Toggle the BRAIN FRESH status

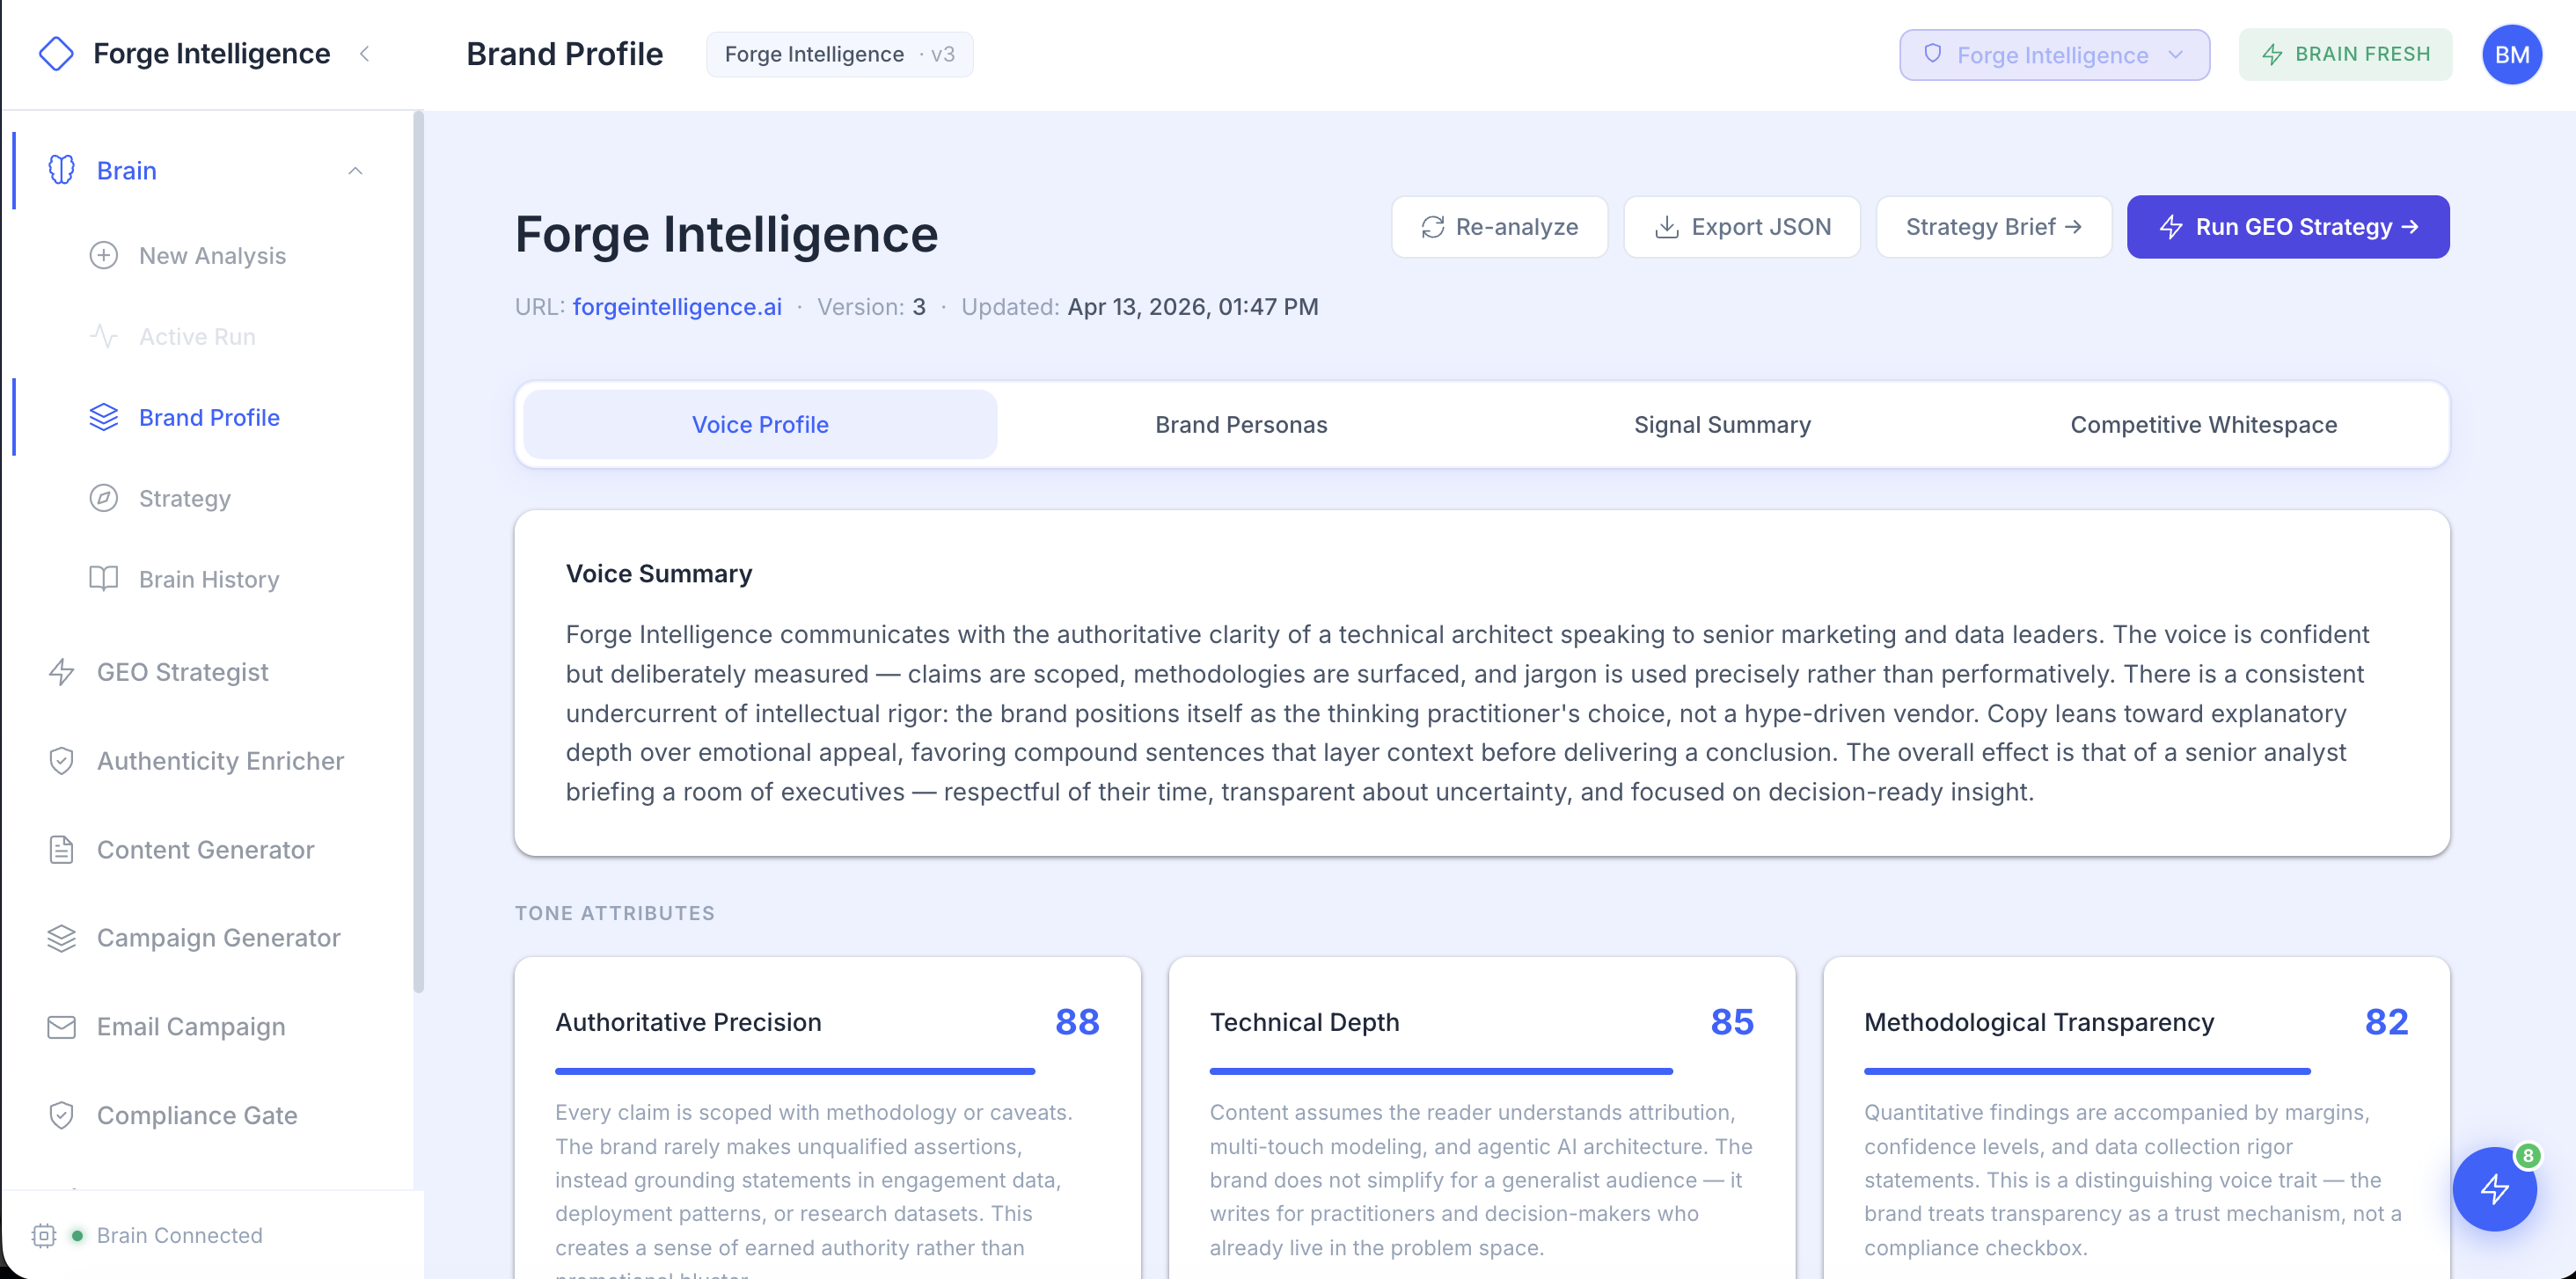tap(2345, 54)
